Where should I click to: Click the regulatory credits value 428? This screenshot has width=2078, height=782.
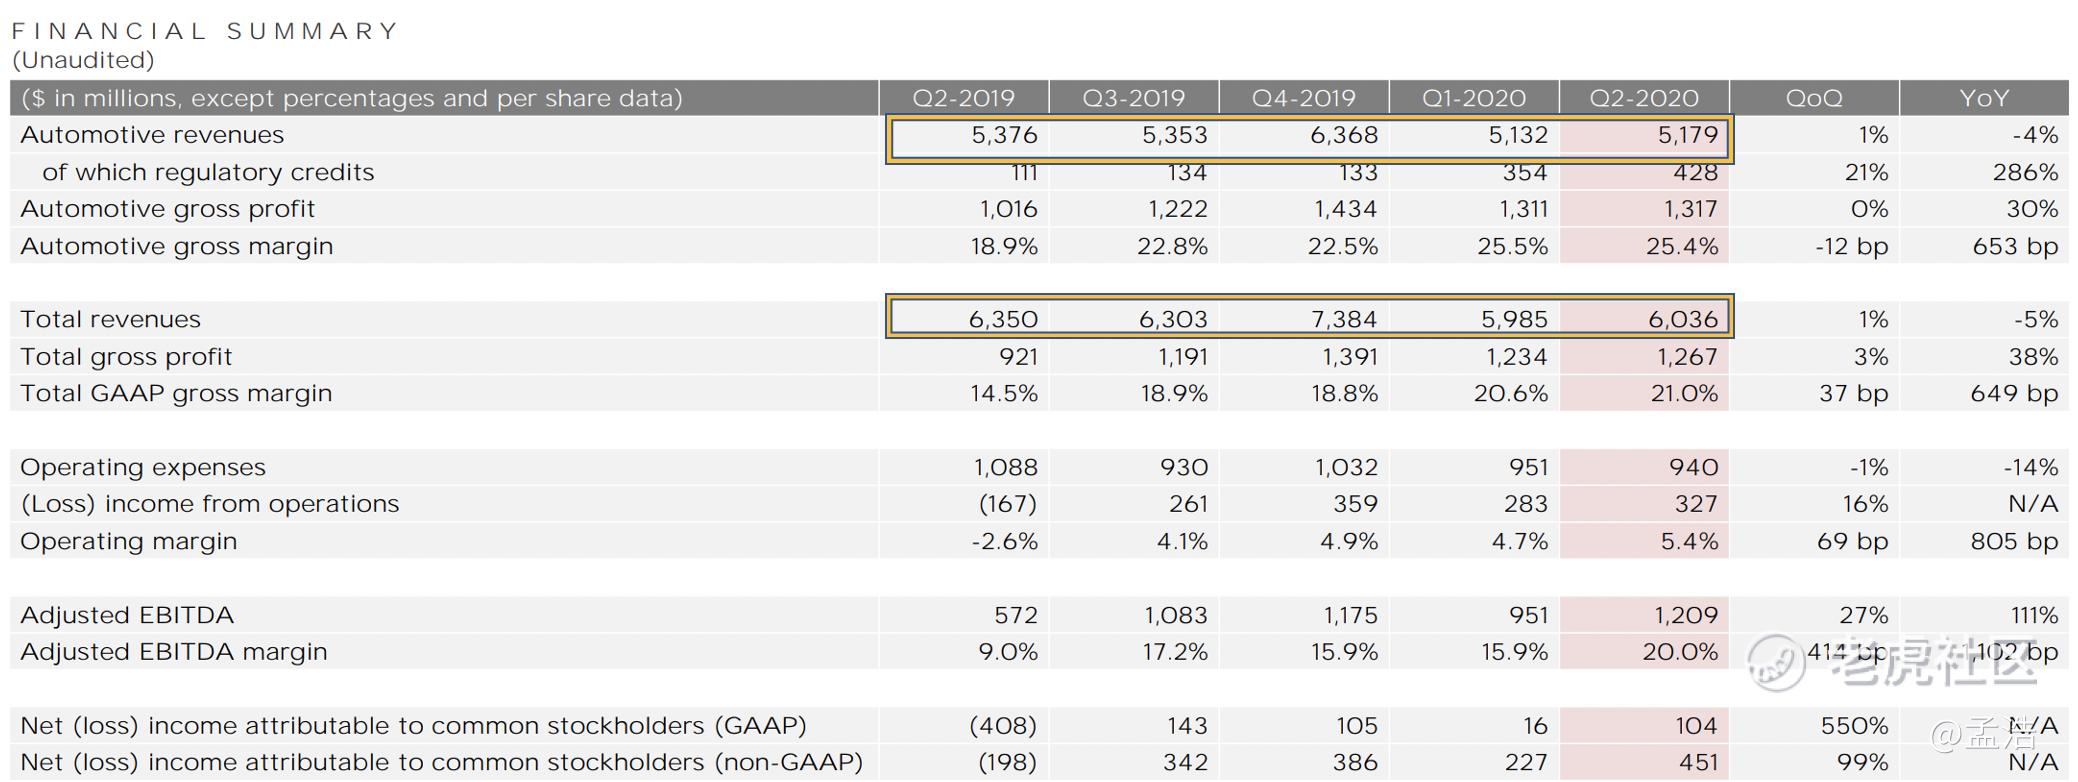tap(1695, 172)
